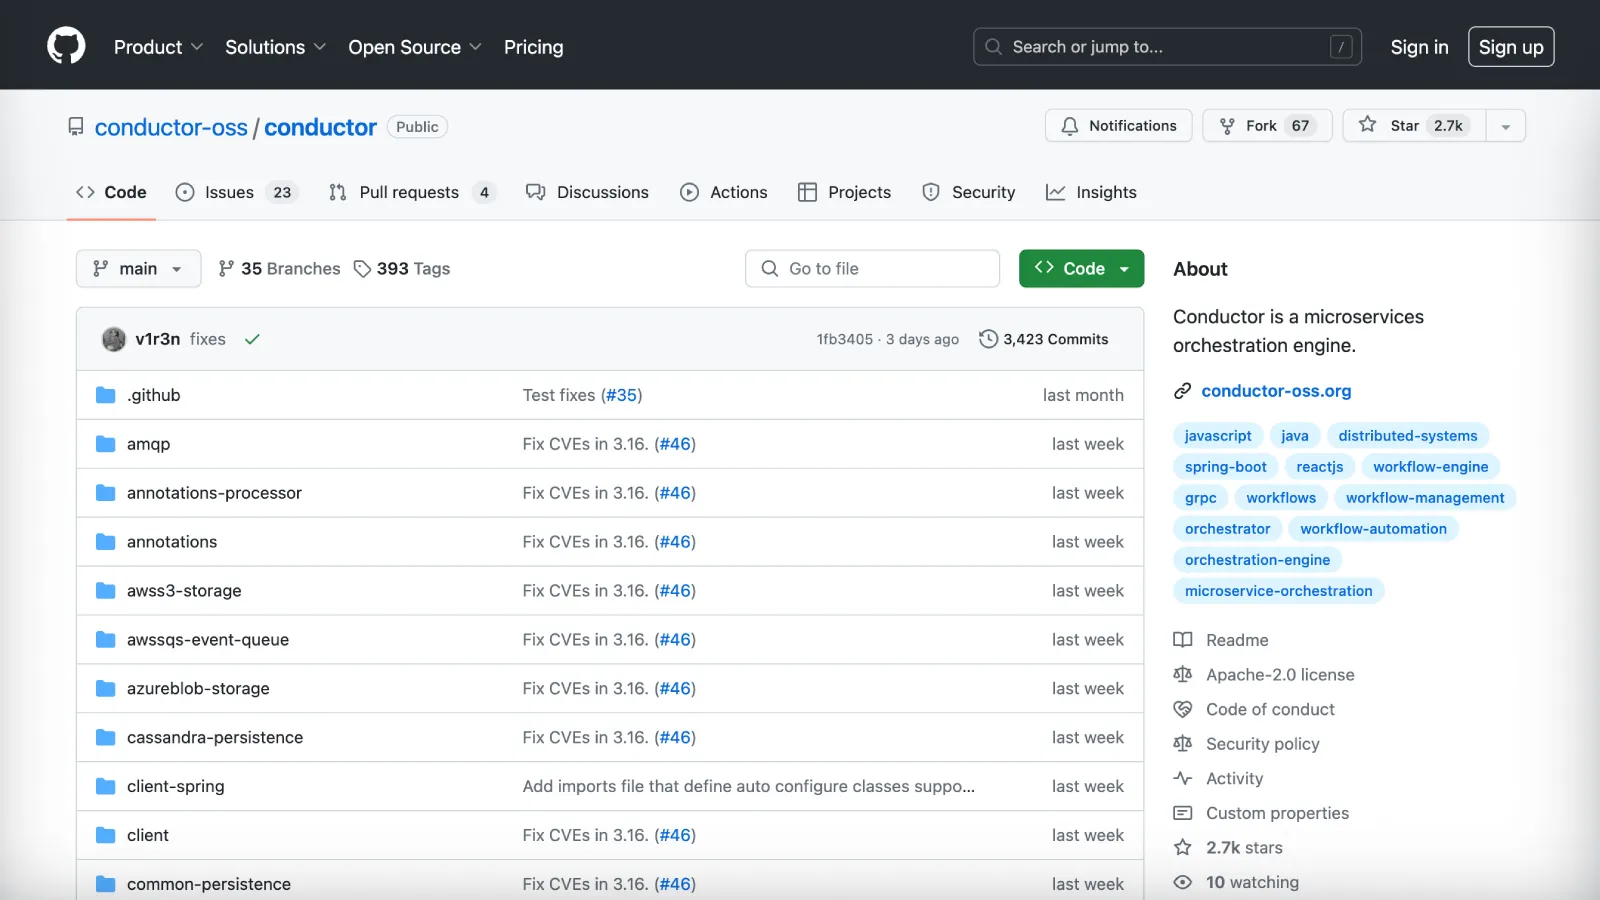Open the main branch selector dropdown
1600x900 pixels.
click(x=138, y=268)
